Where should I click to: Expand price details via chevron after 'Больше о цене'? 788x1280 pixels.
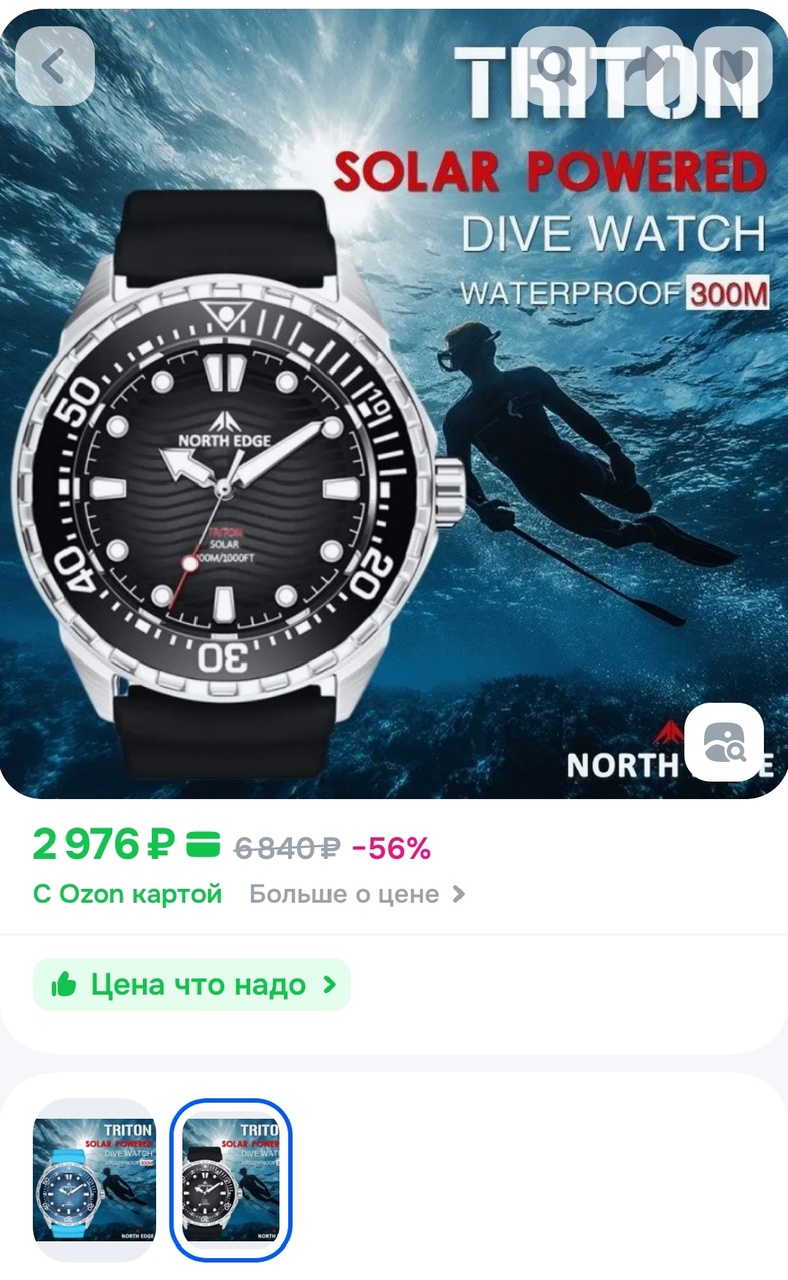pyautogui.click(x=459, y=894)
